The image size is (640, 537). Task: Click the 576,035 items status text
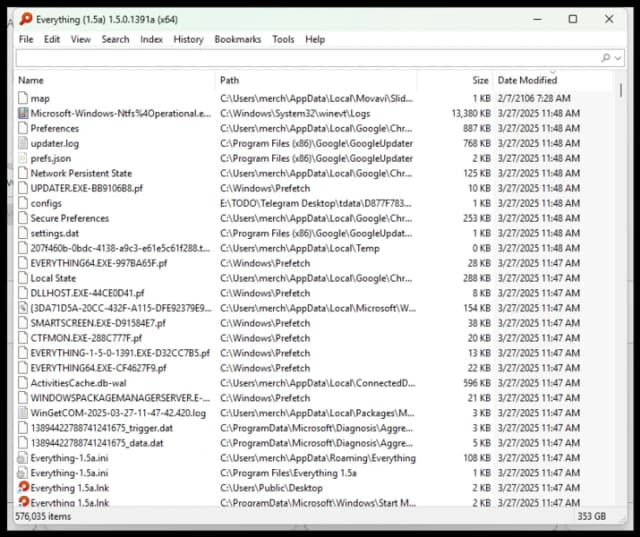pos(43,517)
